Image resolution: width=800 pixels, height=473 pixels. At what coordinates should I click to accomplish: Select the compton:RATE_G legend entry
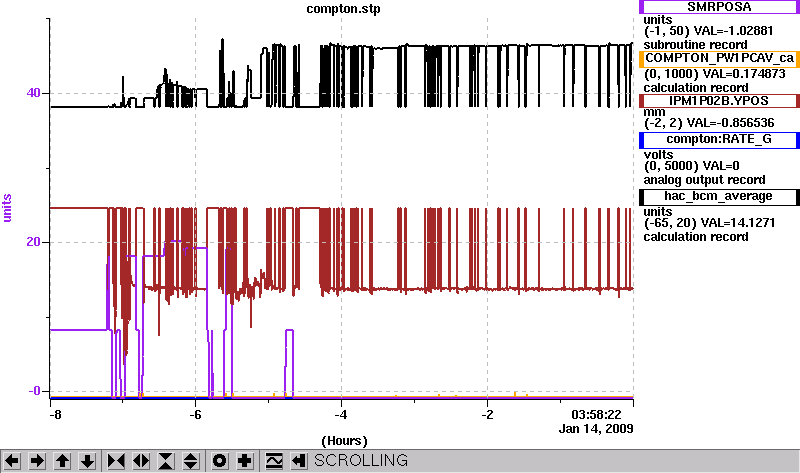tap(719, 139)
